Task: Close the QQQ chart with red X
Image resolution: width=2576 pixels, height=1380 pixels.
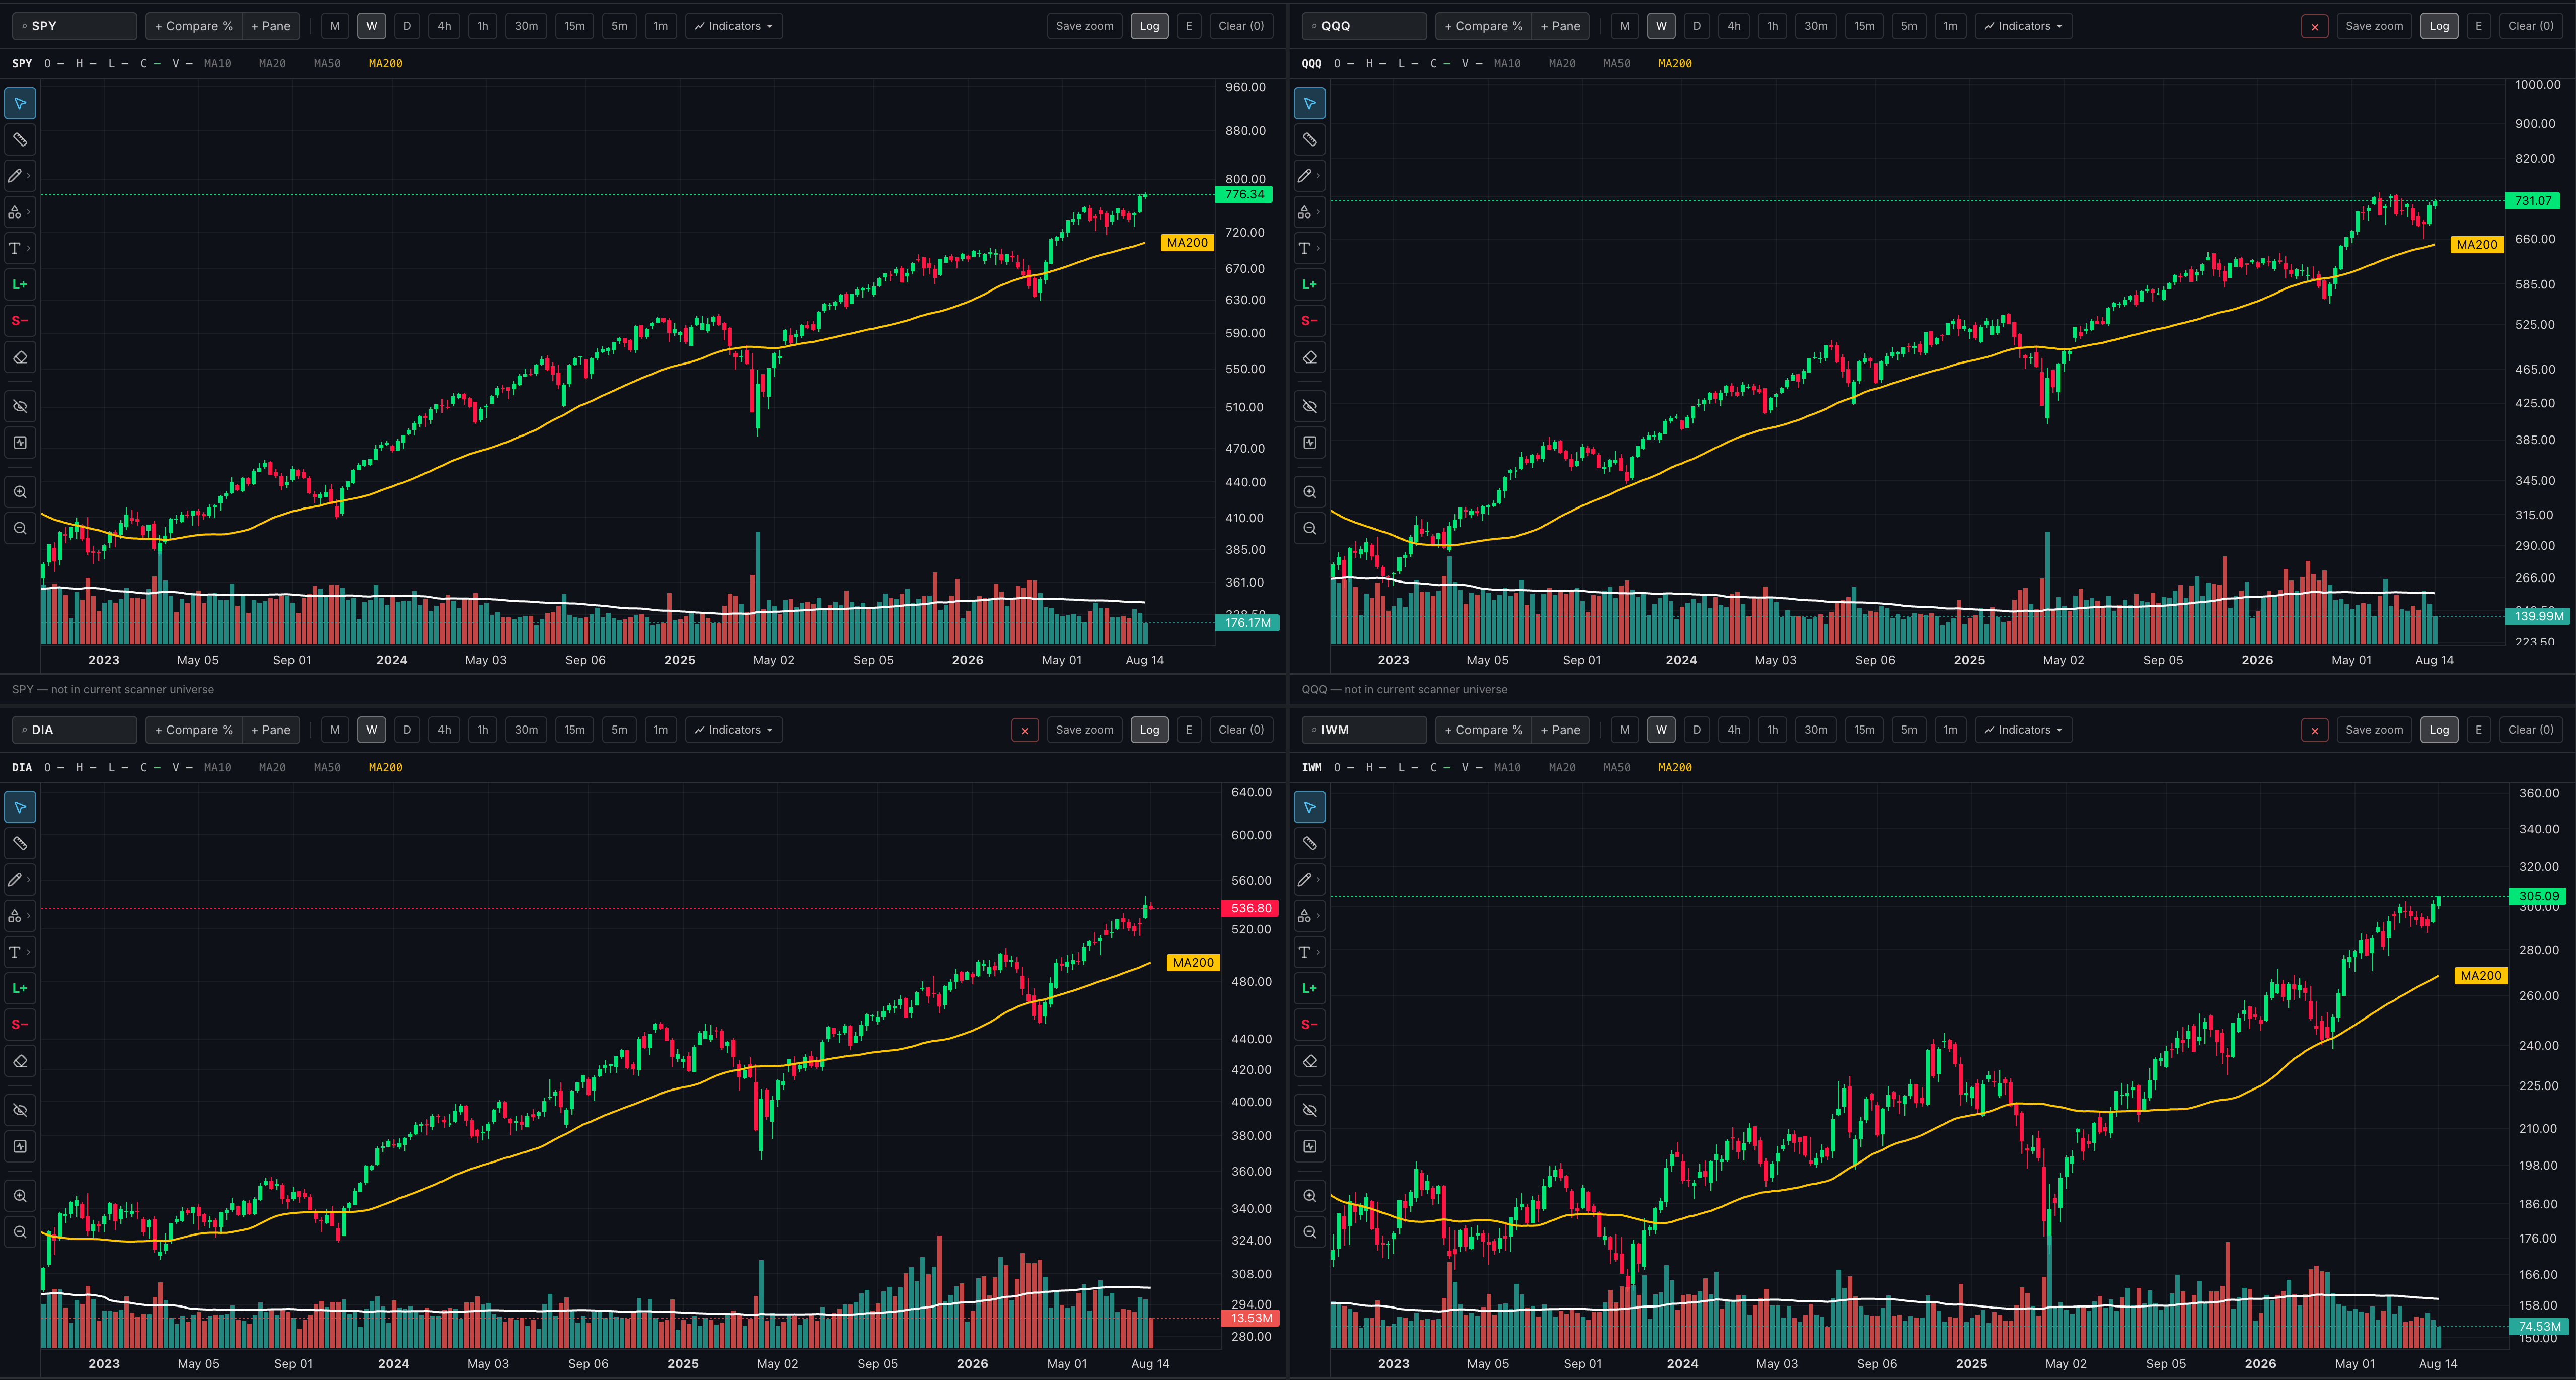Action: click(x=2315, y=27)
